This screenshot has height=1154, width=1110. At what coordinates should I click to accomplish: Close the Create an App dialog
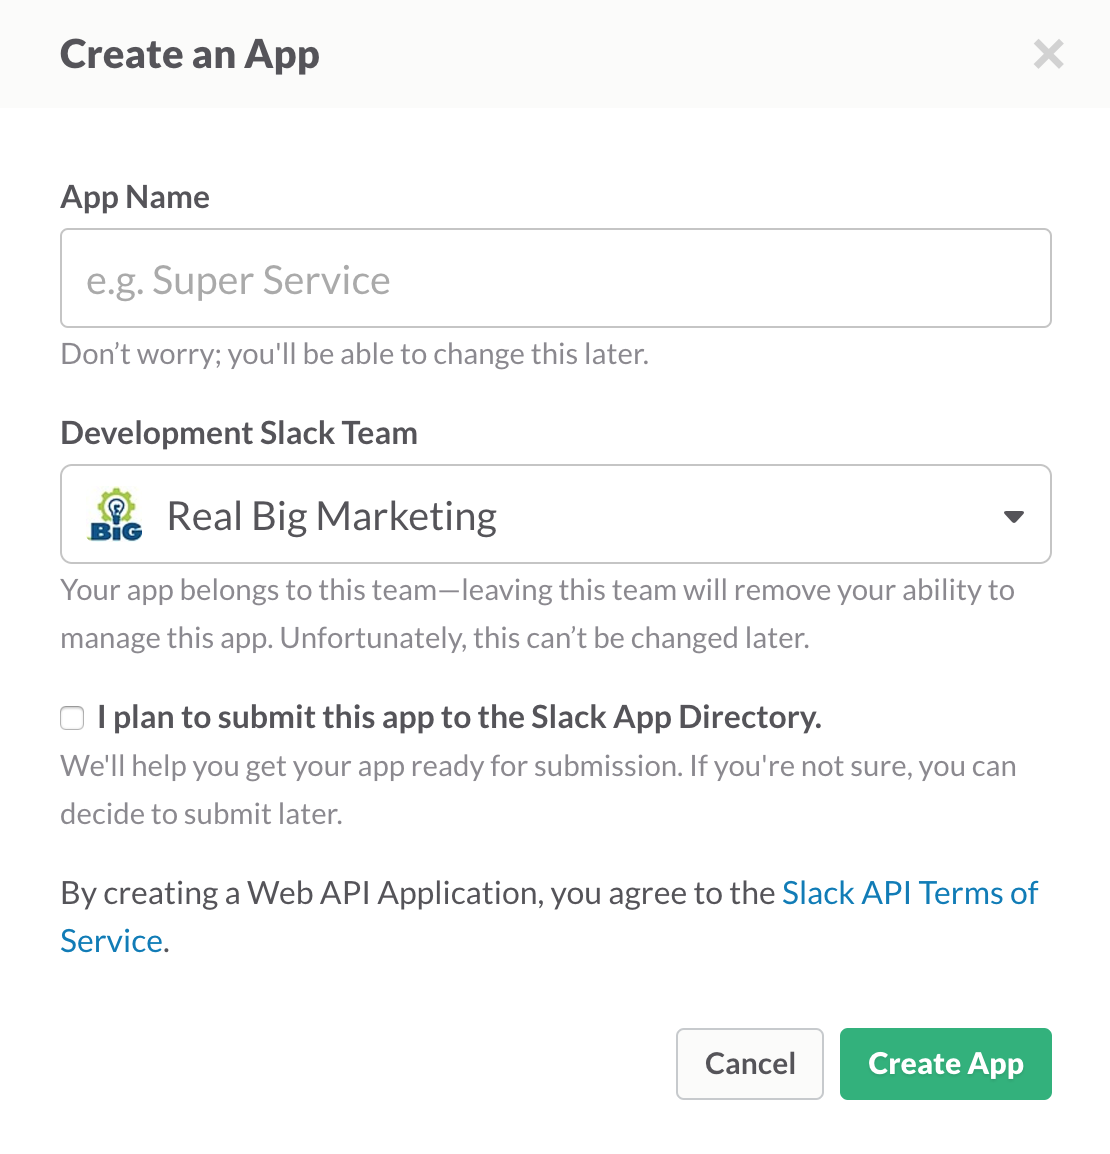(x=1048, y=54)
